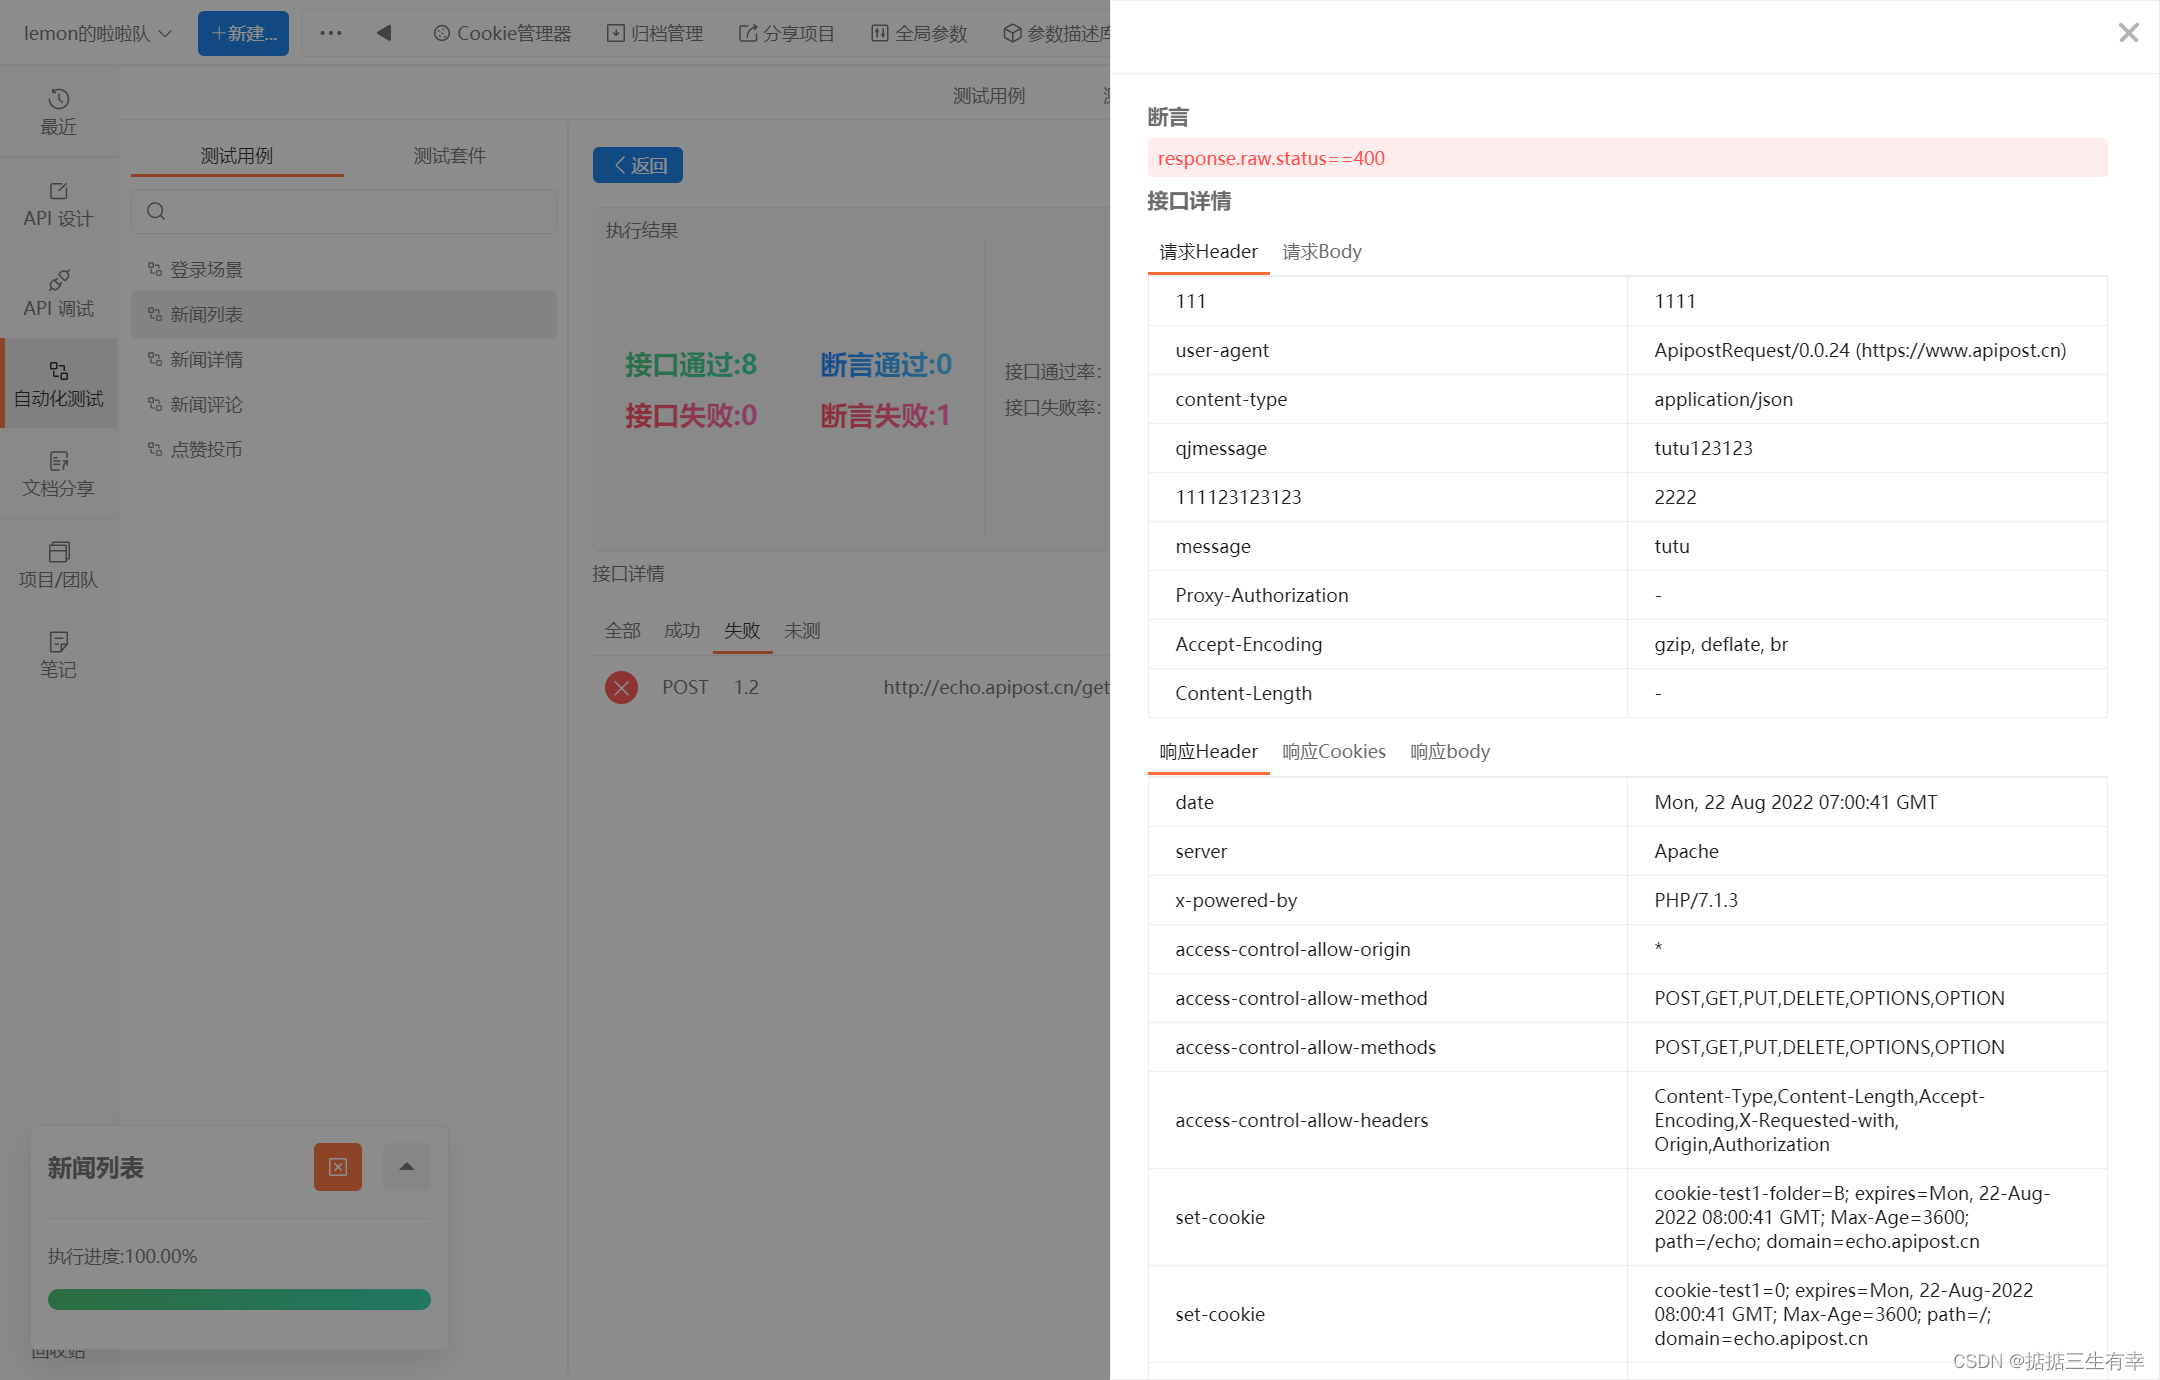Click the 登录场景 test case icon
This screenshot has width=2160, height=1380.
point(155,269)
